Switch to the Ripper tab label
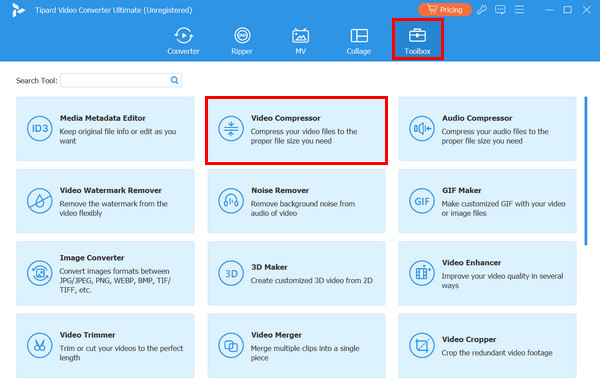 click(242, 51)
